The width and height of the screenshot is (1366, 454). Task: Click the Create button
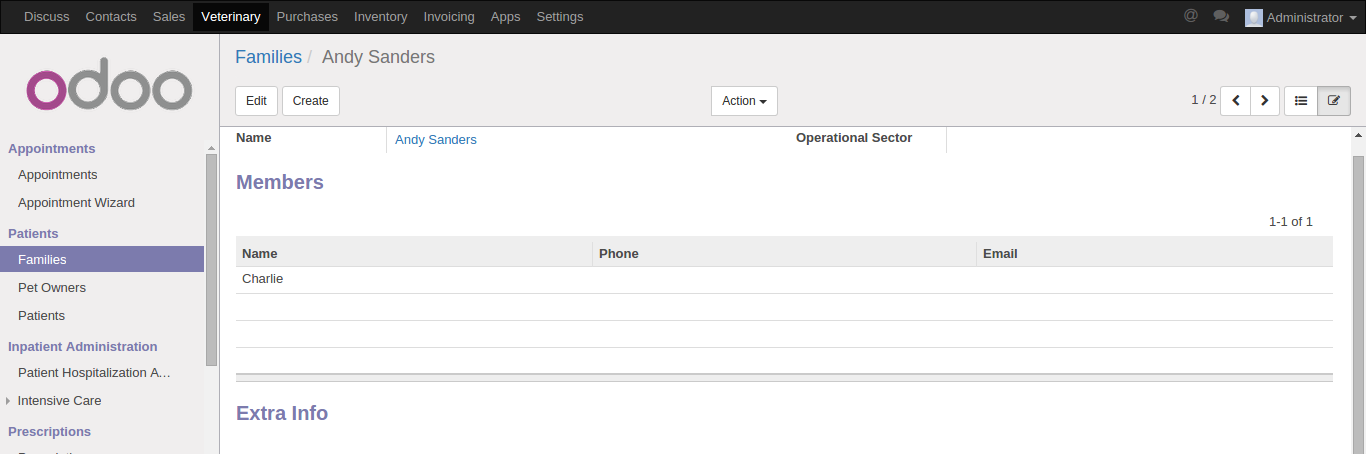(311, 101)
